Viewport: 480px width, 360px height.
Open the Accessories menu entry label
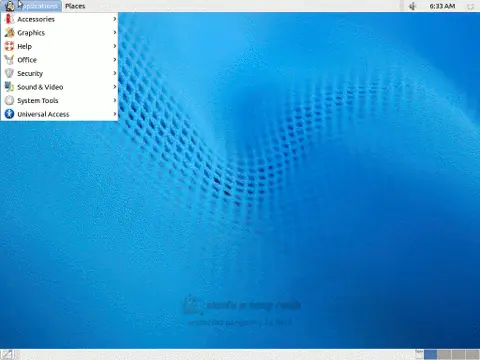click(x=36, y=19)
